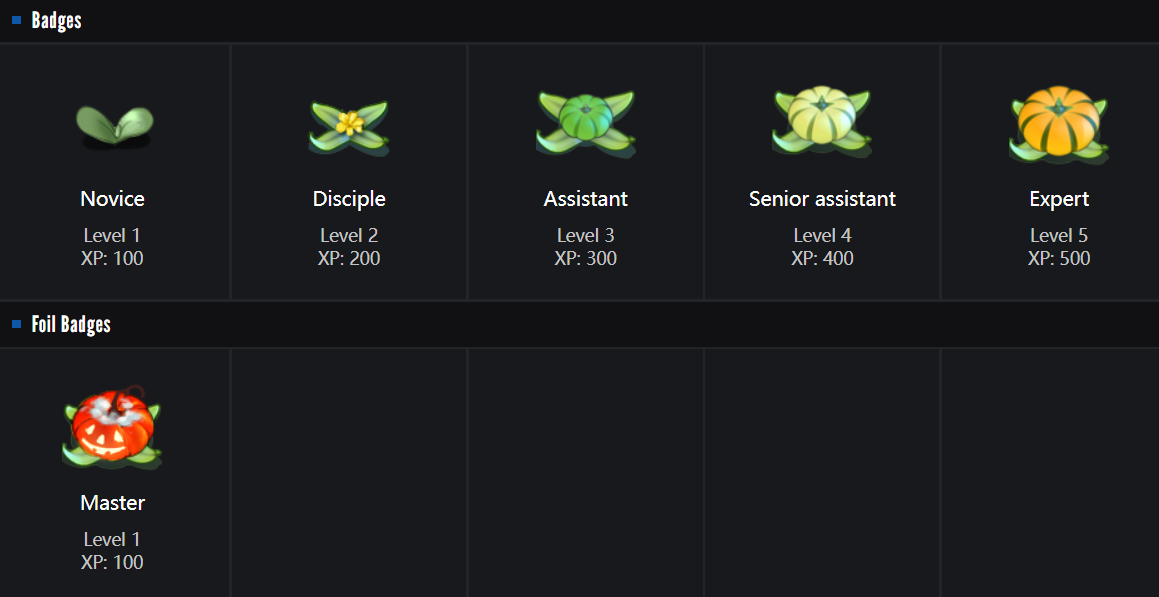Click the Foil Badges section heading
Screen dimensions: 1159x597
pyautogui.click(x=71, y=324)
